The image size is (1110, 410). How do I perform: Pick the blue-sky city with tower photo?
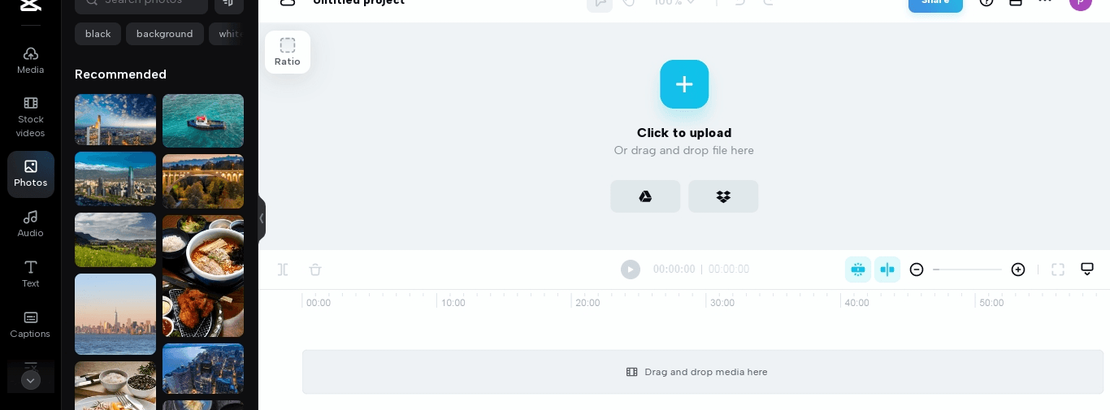tap(115, 179)
